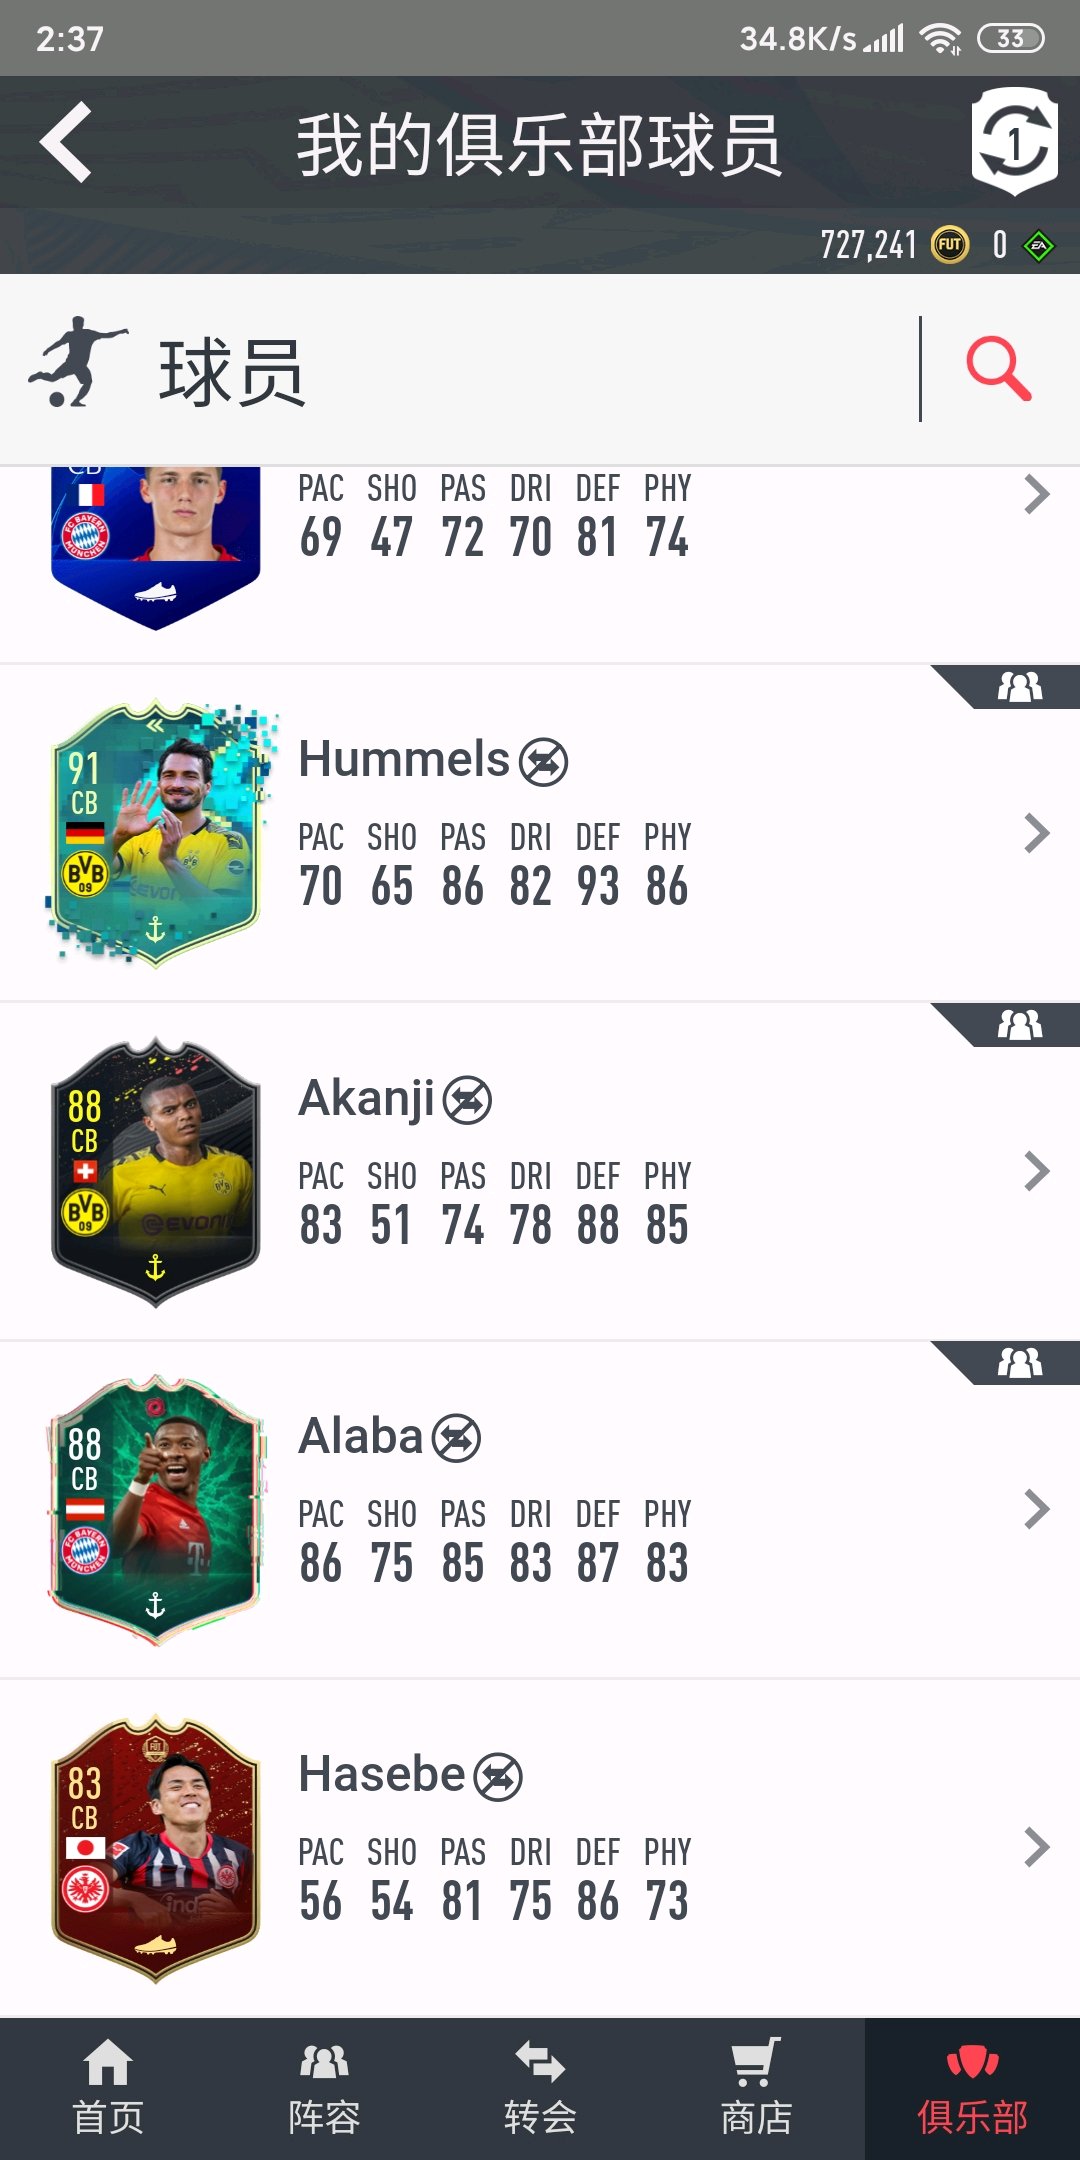Image resolution: width=1080 pixels, height=2160 pixels.
Task: Switch to the 首页 home tab
Action: (x=108, y=2089)
